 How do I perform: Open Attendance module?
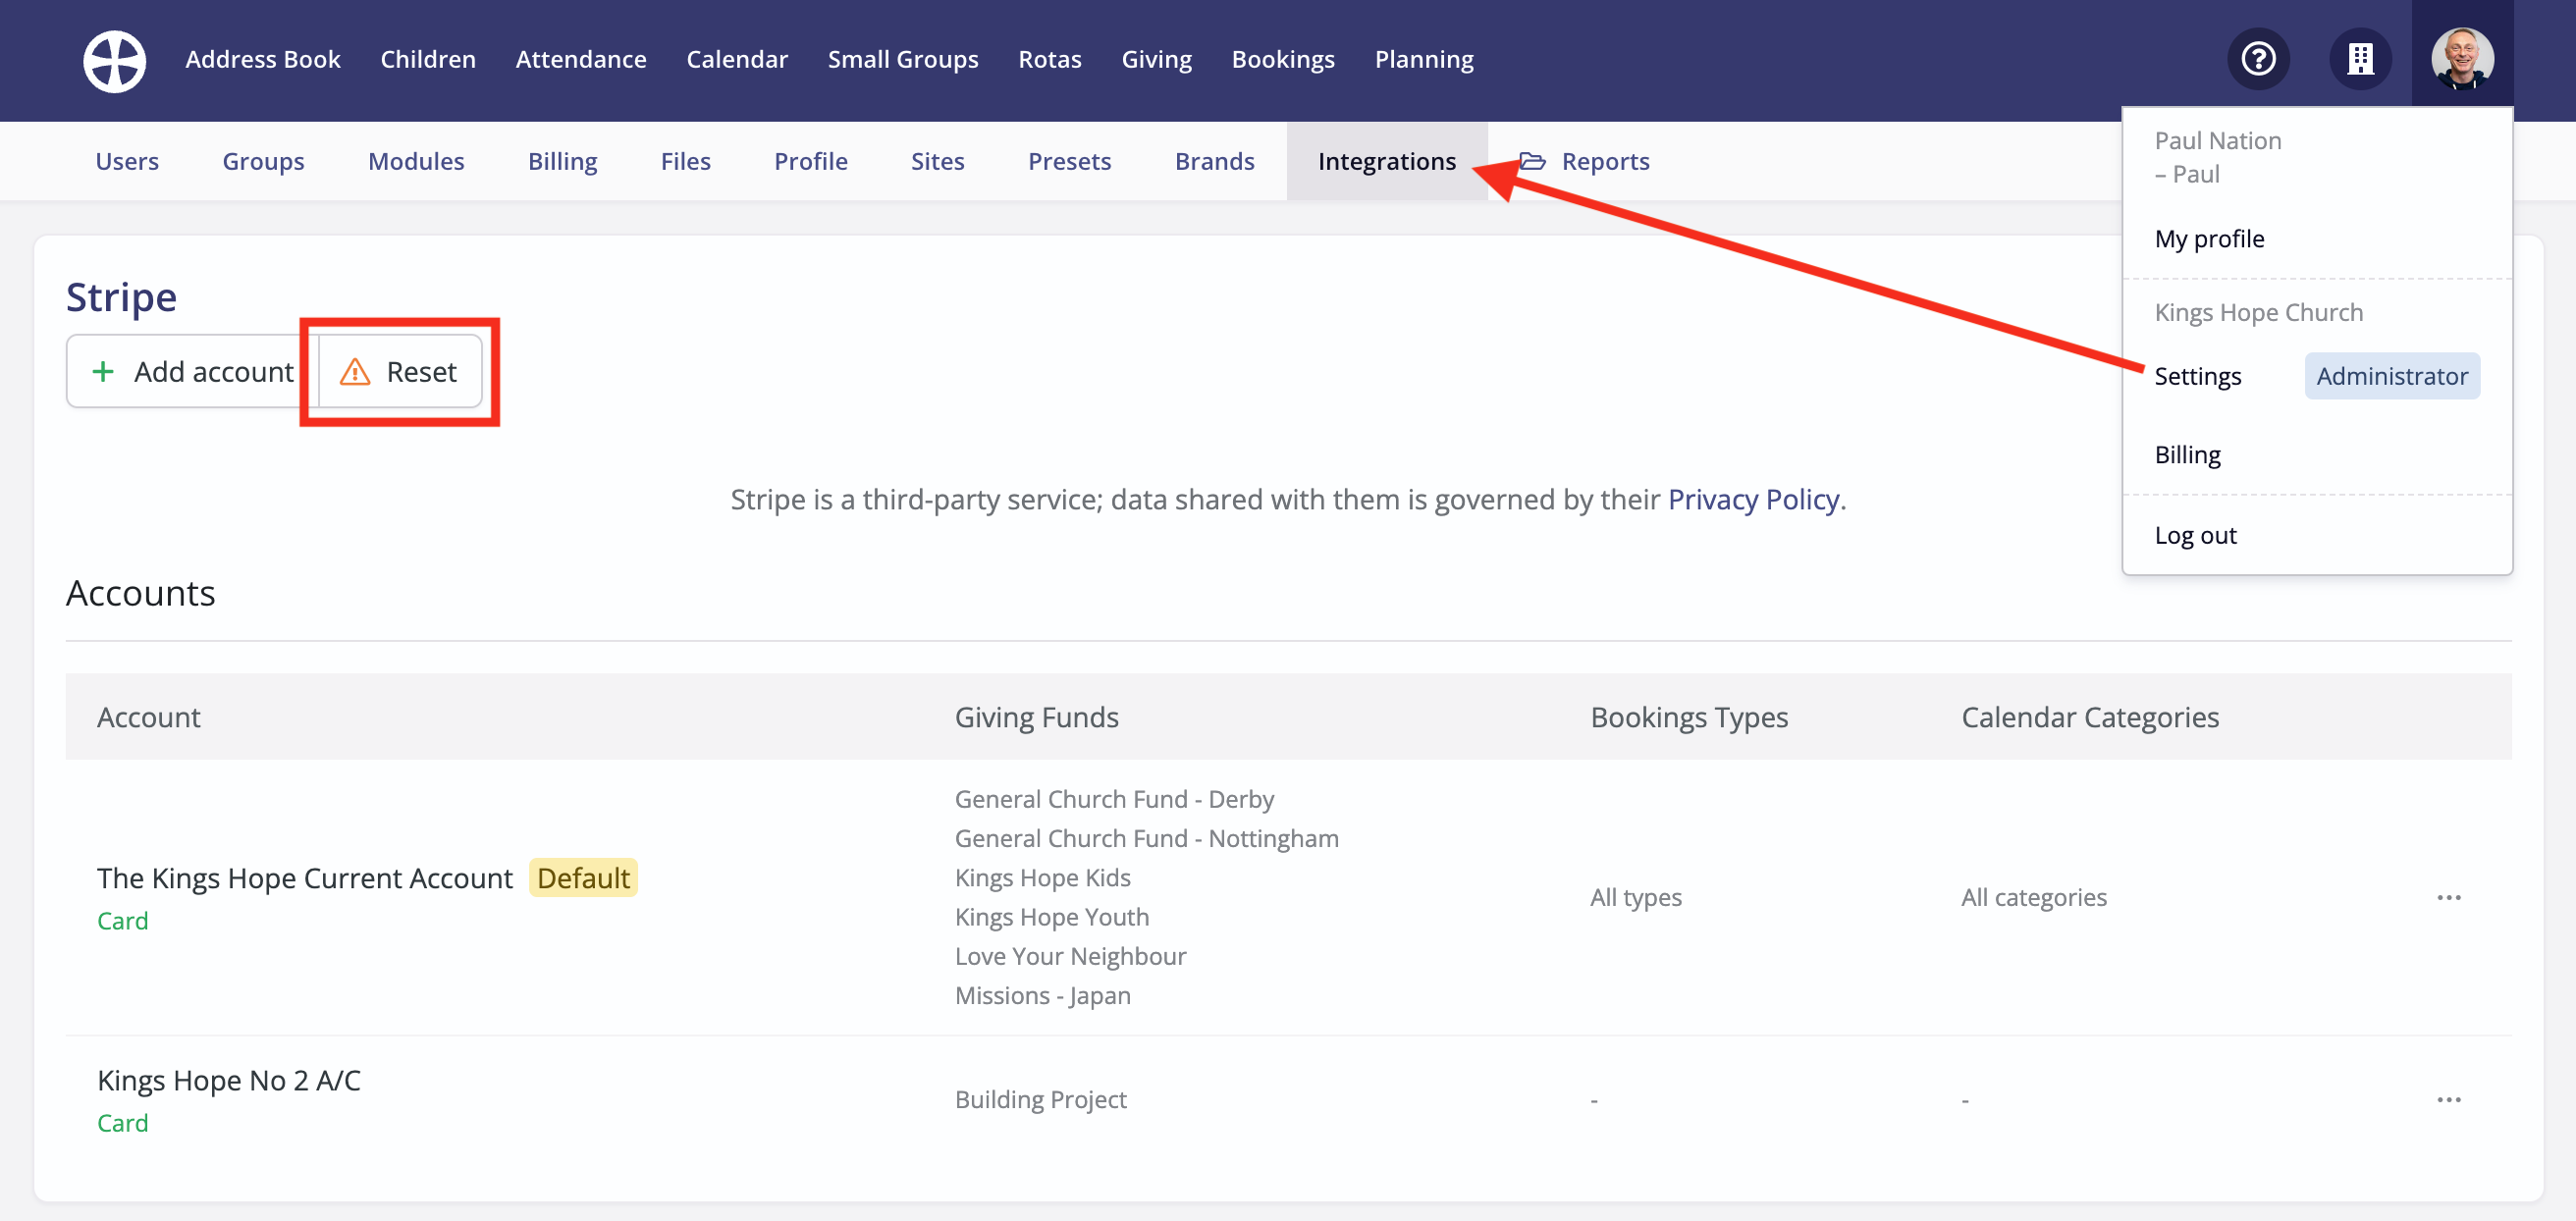click(x=581, y=59)
